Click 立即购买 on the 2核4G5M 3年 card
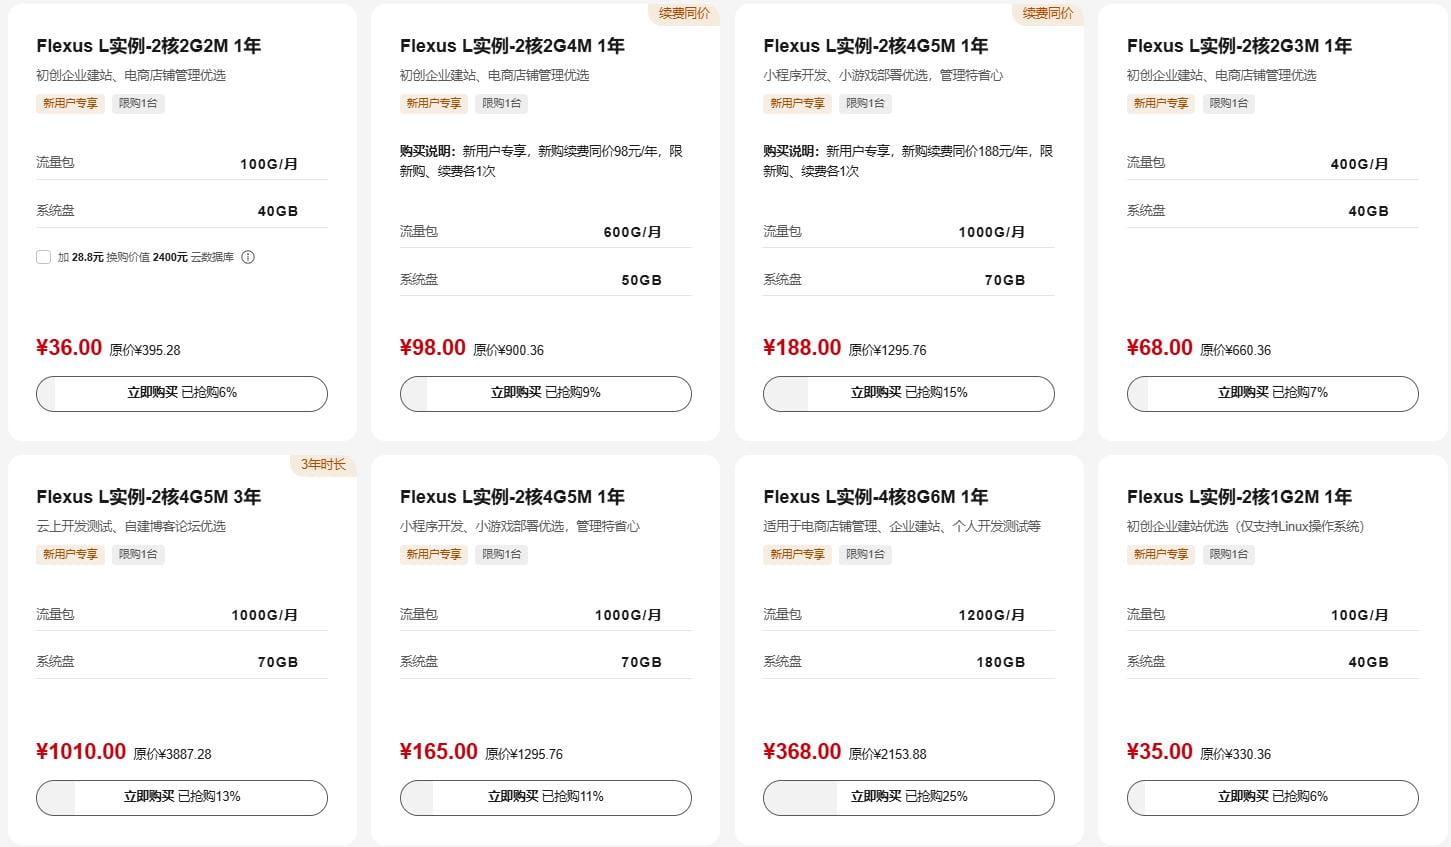 point(181,797)
